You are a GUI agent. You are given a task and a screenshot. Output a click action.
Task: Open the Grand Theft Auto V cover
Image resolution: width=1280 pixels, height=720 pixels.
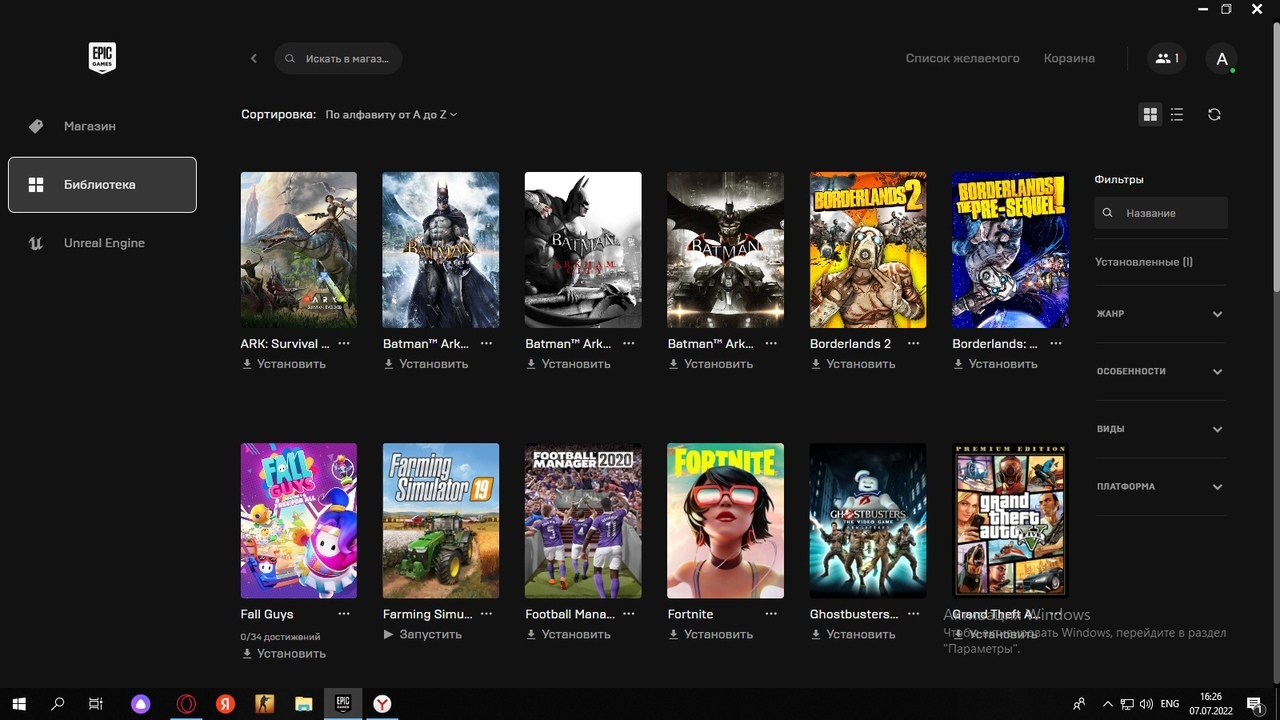[x=1010, y=520]
